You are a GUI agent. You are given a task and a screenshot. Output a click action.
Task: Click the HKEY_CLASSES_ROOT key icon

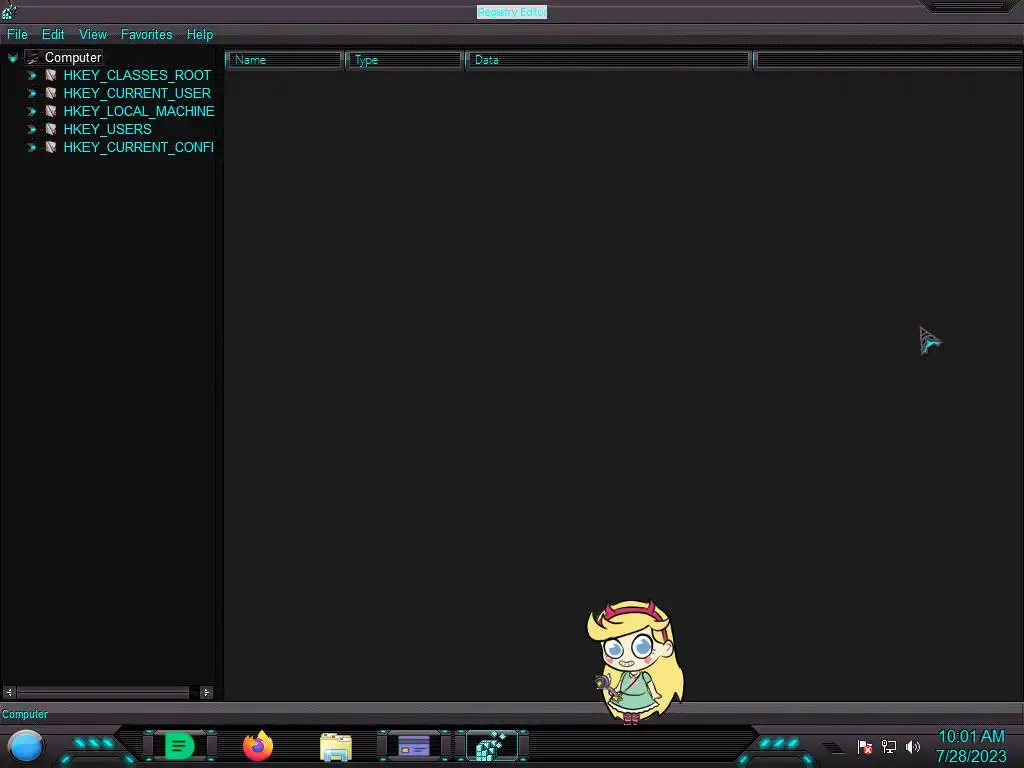click(x=50, y=75)
